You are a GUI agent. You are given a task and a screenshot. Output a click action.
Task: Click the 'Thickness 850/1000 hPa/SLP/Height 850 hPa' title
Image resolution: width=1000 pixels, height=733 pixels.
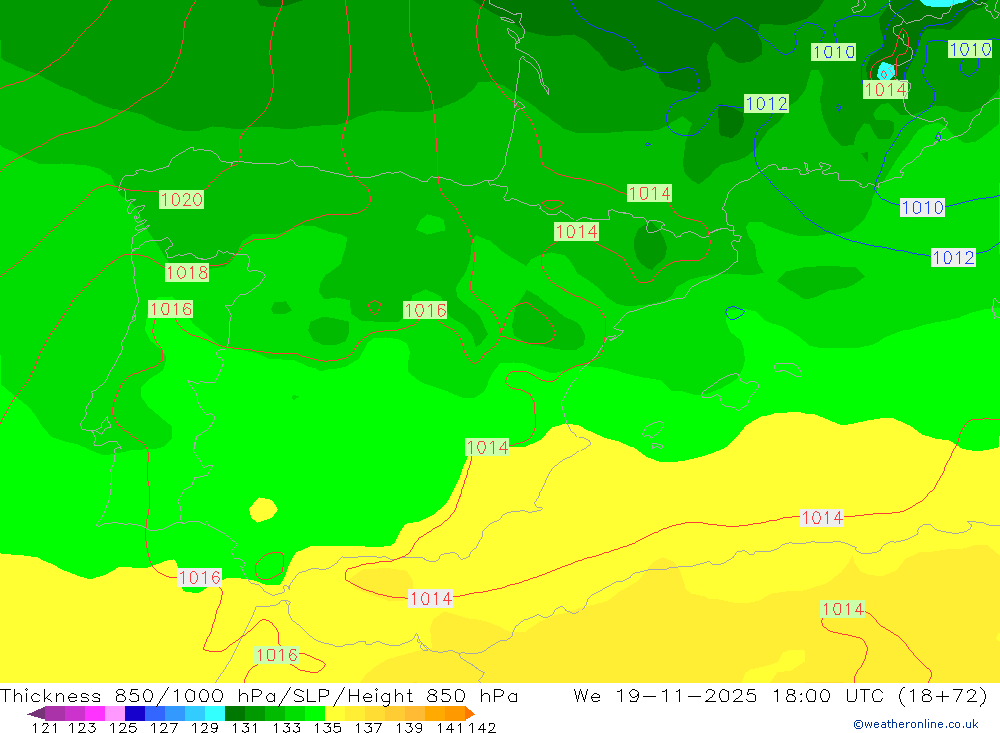[259, 695]
